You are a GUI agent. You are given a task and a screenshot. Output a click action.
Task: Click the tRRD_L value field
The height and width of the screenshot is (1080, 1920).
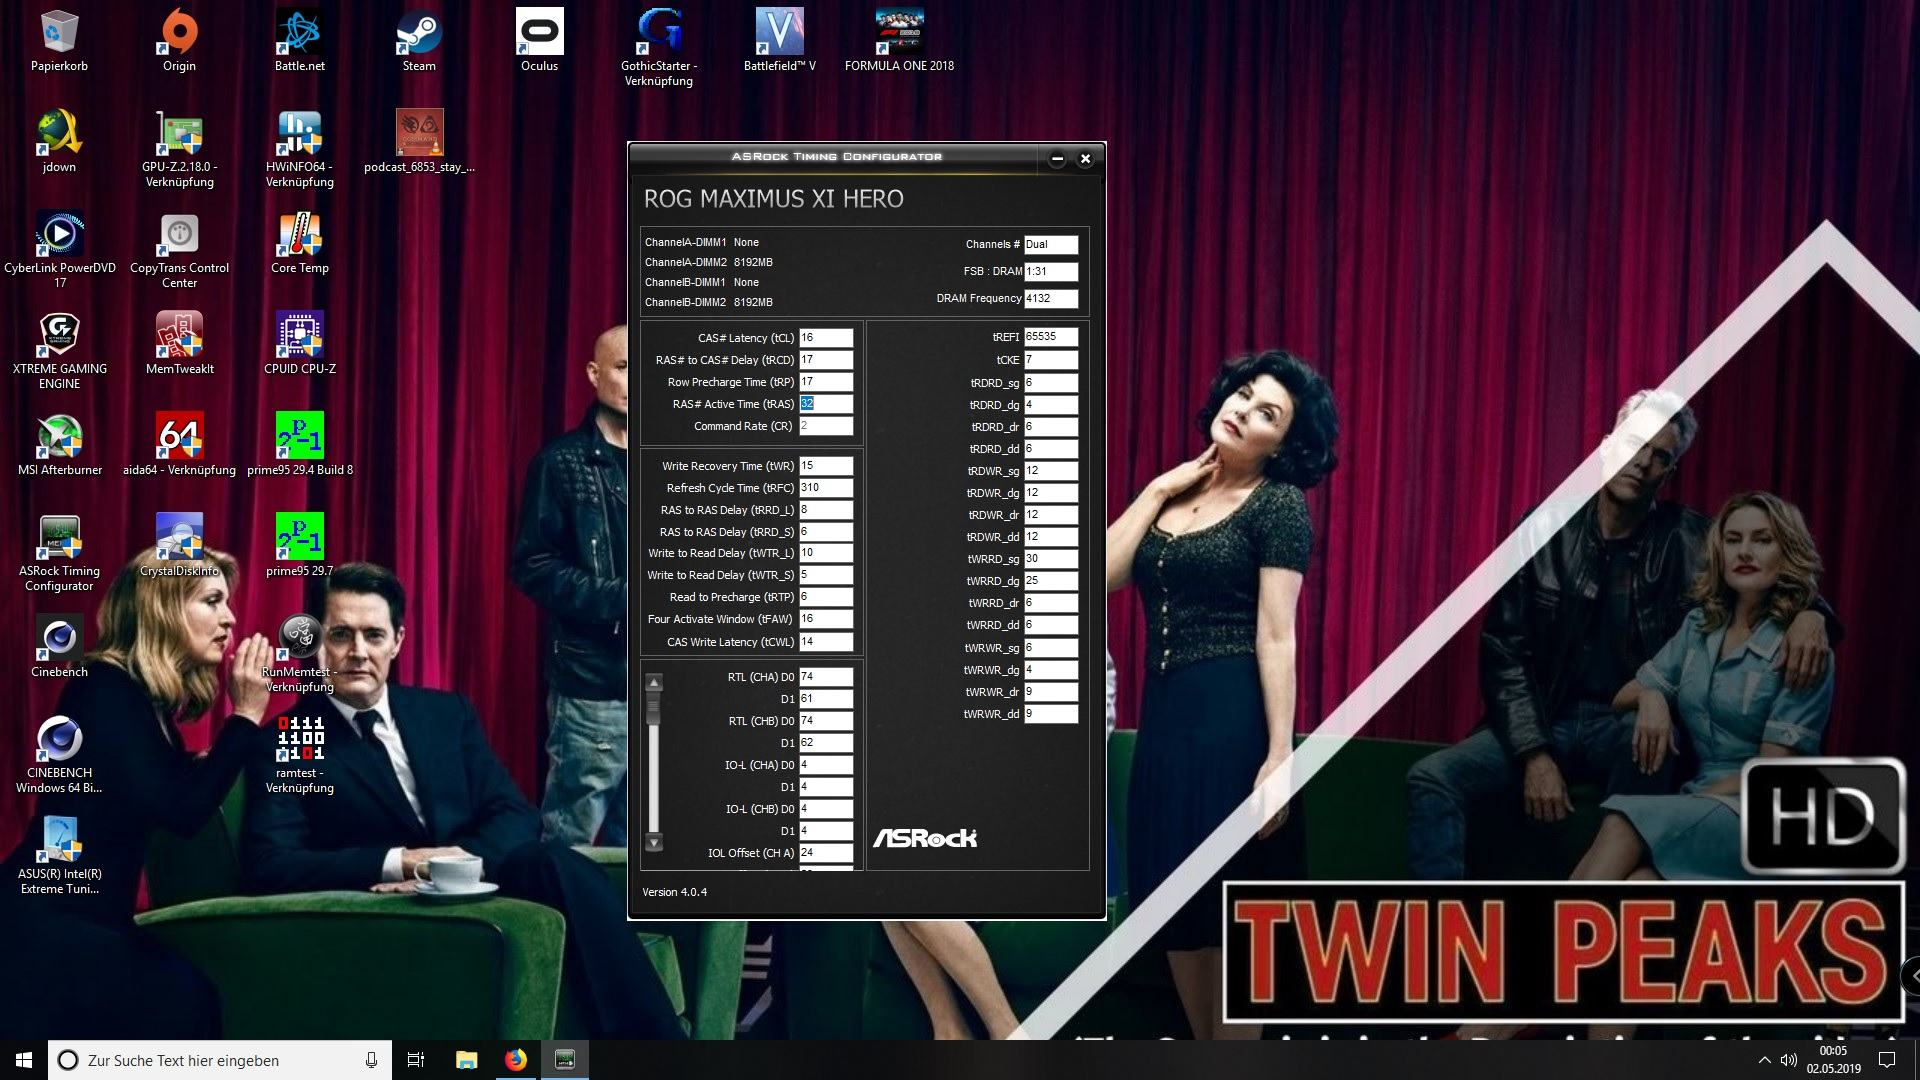[x=826, y=510]
